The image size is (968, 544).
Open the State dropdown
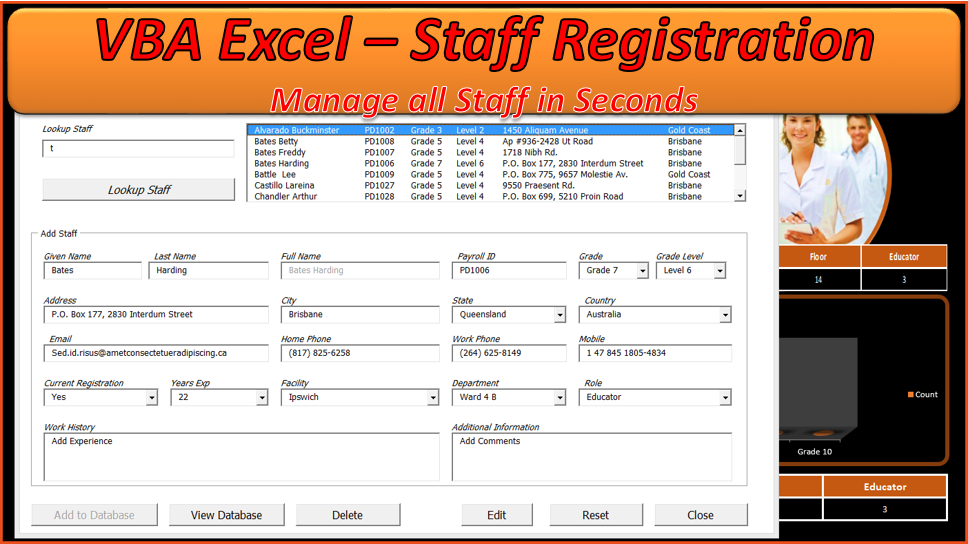point(560,315)
